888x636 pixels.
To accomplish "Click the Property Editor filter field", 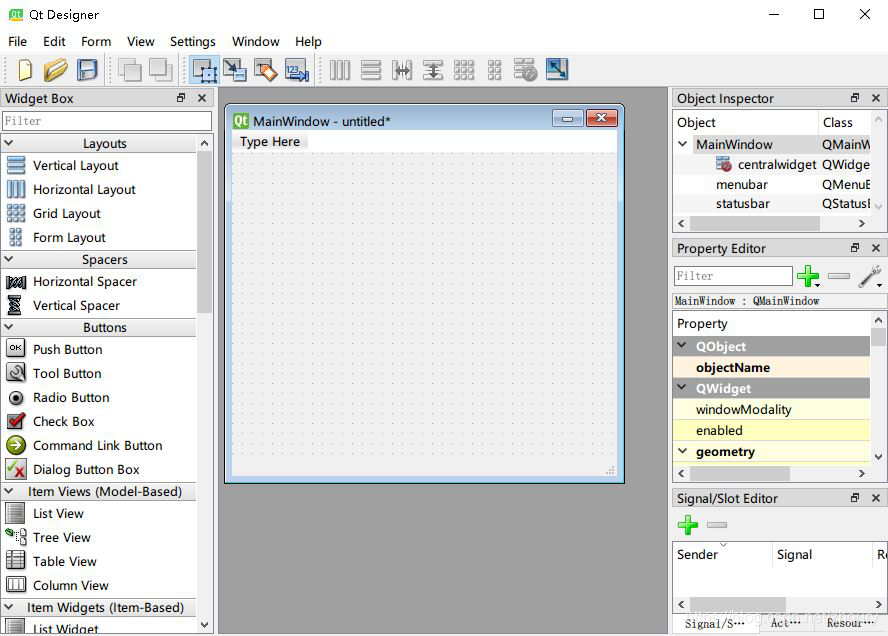I will click(x=733, y=276).
